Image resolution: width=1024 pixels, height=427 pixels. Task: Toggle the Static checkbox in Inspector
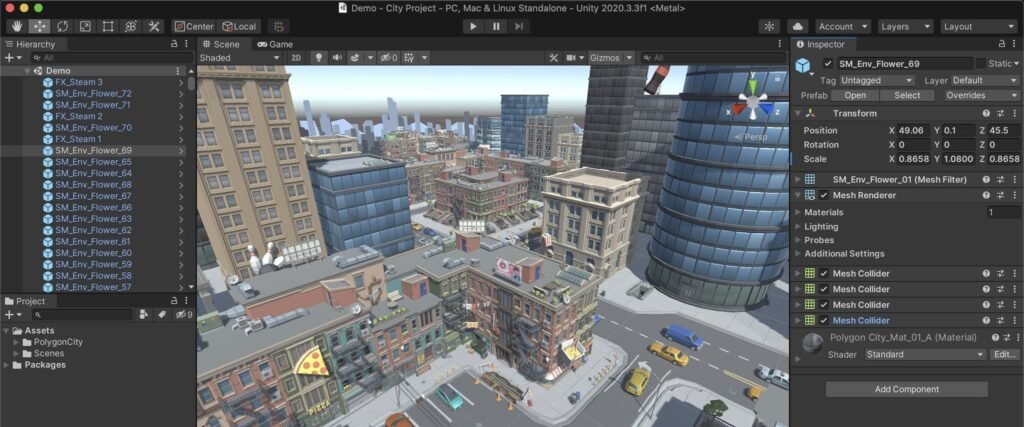[981, 63]
